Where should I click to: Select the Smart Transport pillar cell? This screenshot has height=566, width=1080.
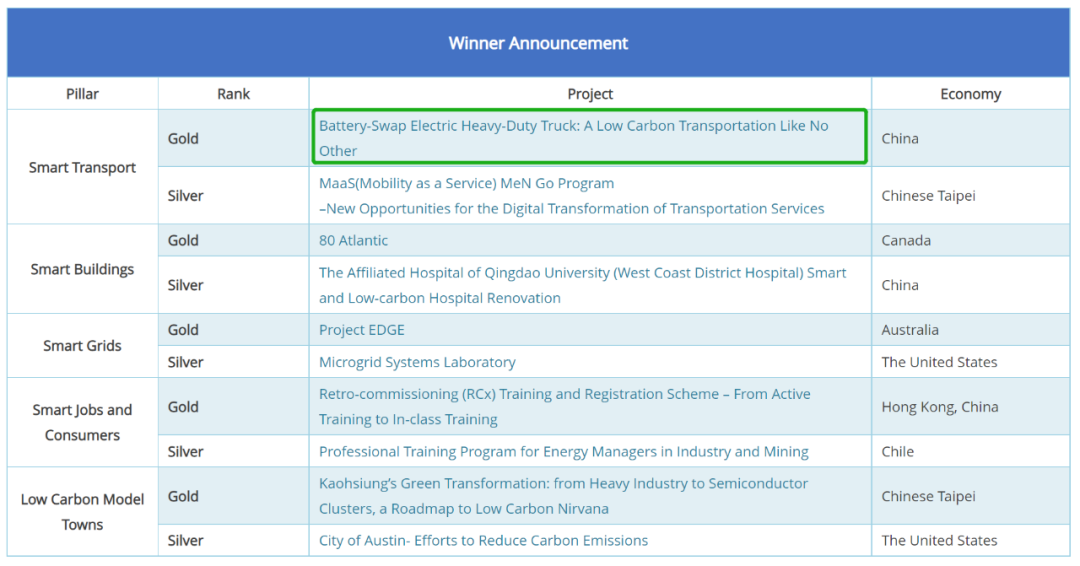(82, 168)
